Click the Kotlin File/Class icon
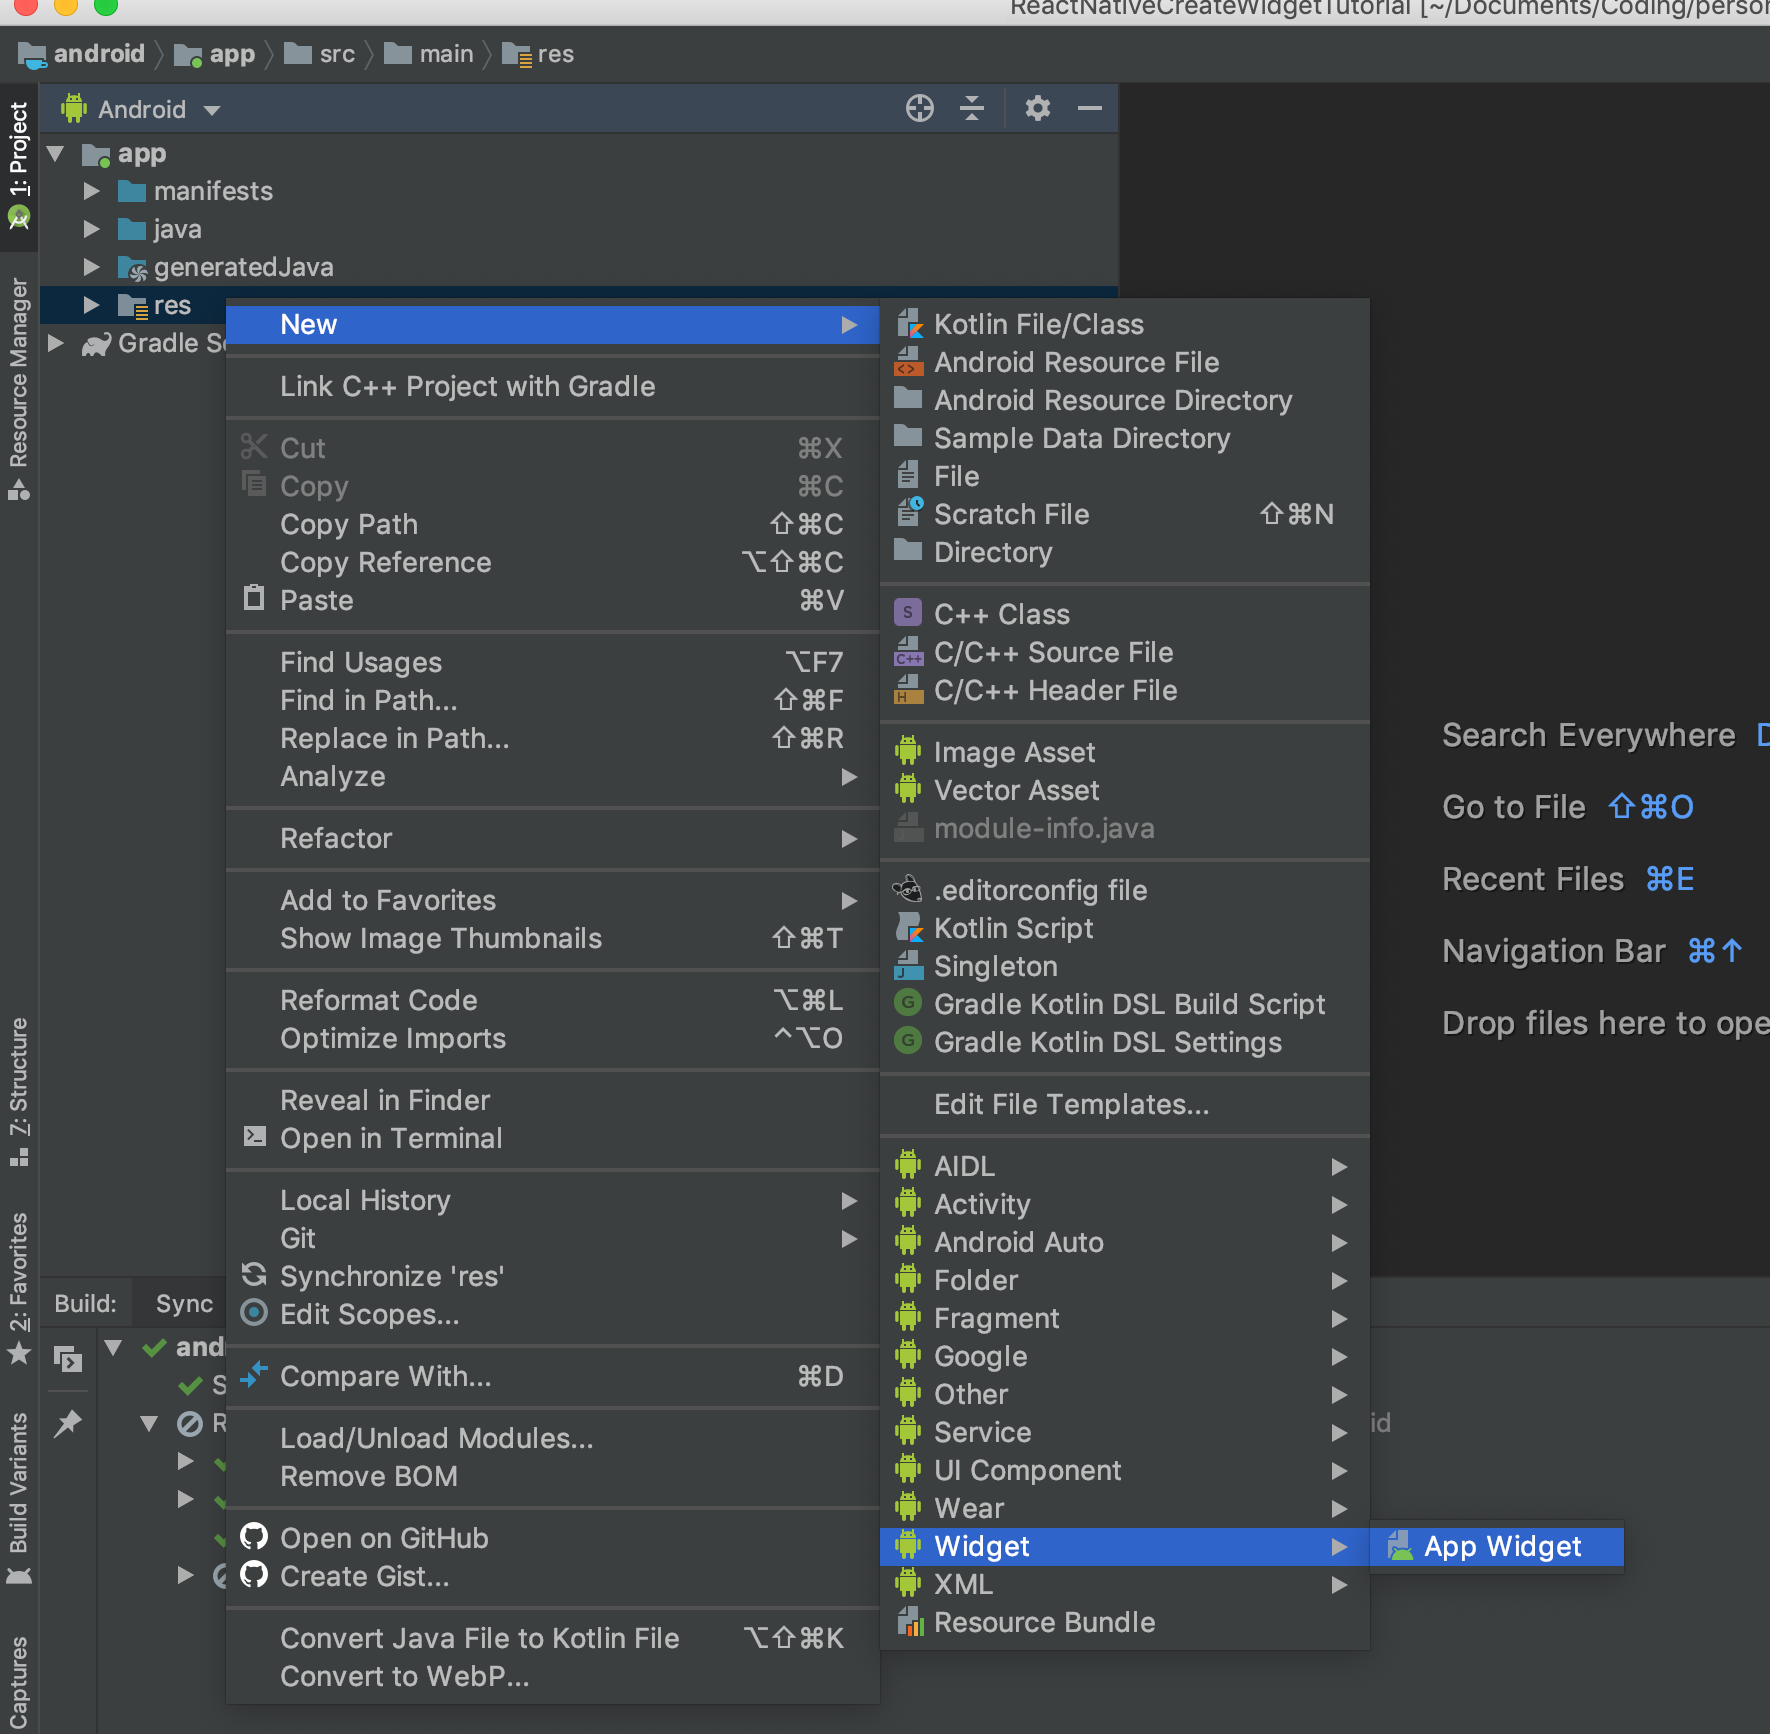This screenshot has width=1770, height=1734. pyautogui.click(x=908, y=324)
